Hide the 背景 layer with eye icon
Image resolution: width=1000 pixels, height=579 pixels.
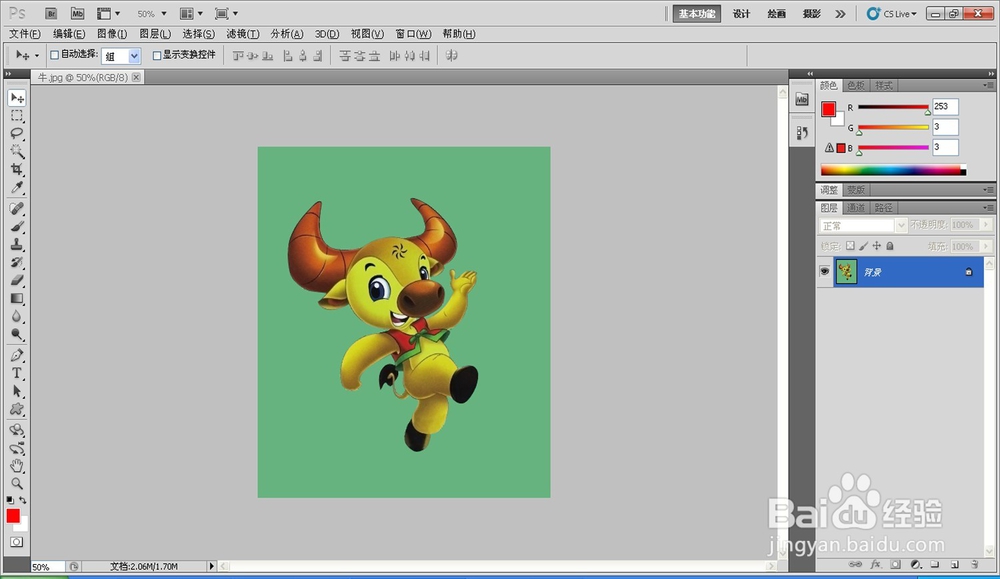(x=825, y=272)
